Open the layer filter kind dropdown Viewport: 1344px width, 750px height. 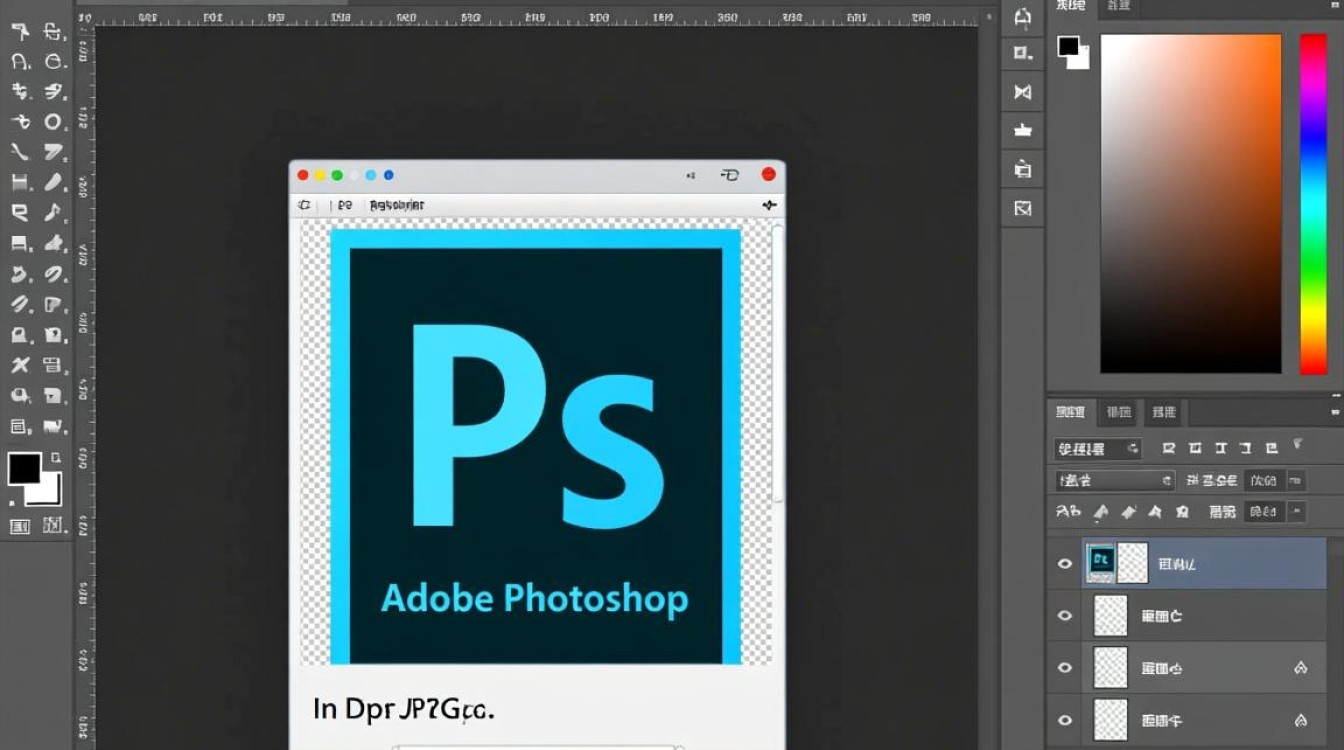coord(1097,449)
